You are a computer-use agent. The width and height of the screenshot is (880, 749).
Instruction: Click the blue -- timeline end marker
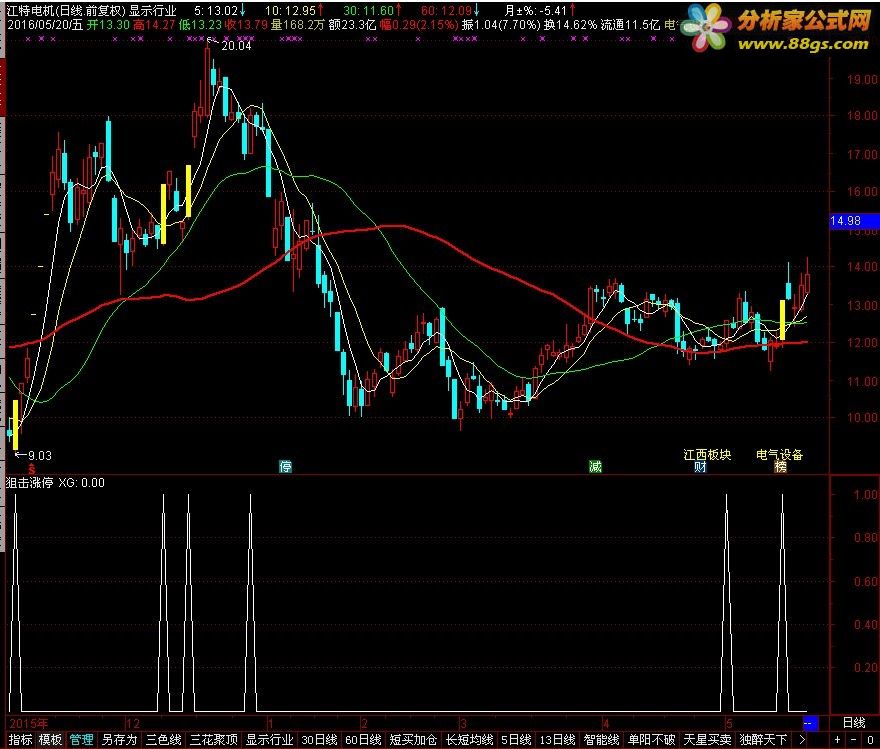tap(809, 723)
